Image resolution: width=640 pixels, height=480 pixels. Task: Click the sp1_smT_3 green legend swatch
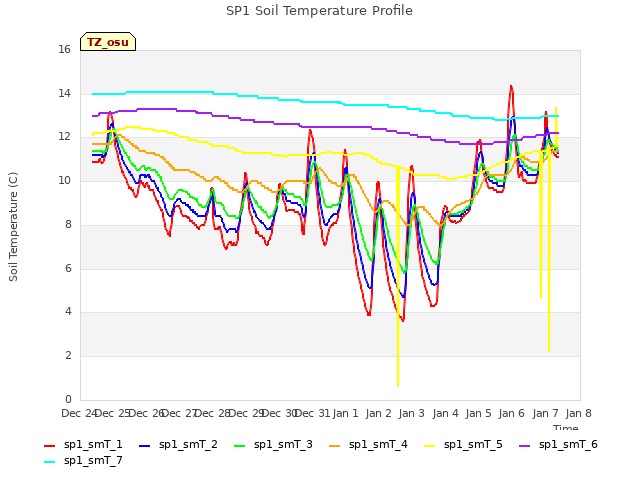tap(240, 446)
